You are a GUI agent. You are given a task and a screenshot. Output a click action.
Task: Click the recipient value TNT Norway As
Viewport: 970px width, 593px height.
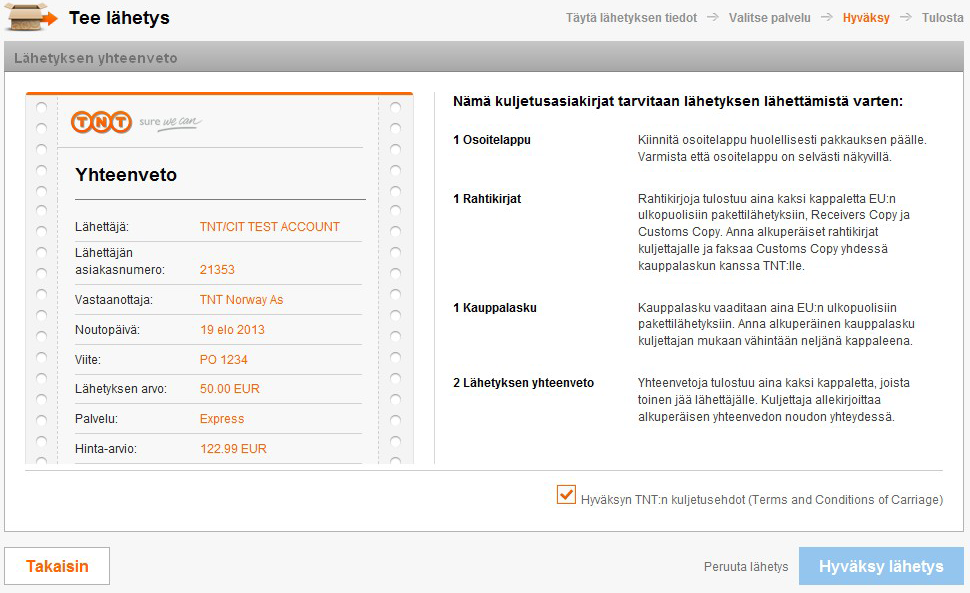tap(241, 300)
